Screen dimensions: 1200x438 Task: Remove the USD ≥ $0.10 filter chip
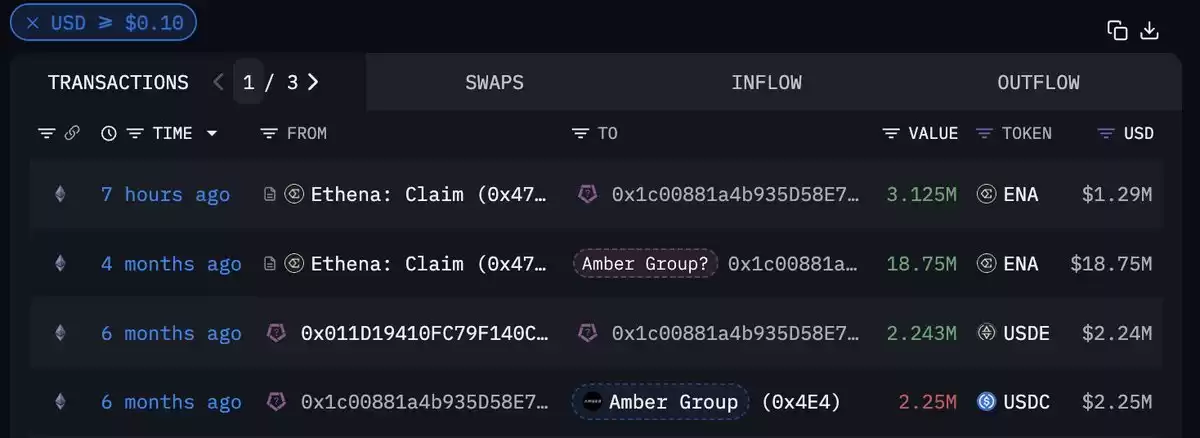33,22
